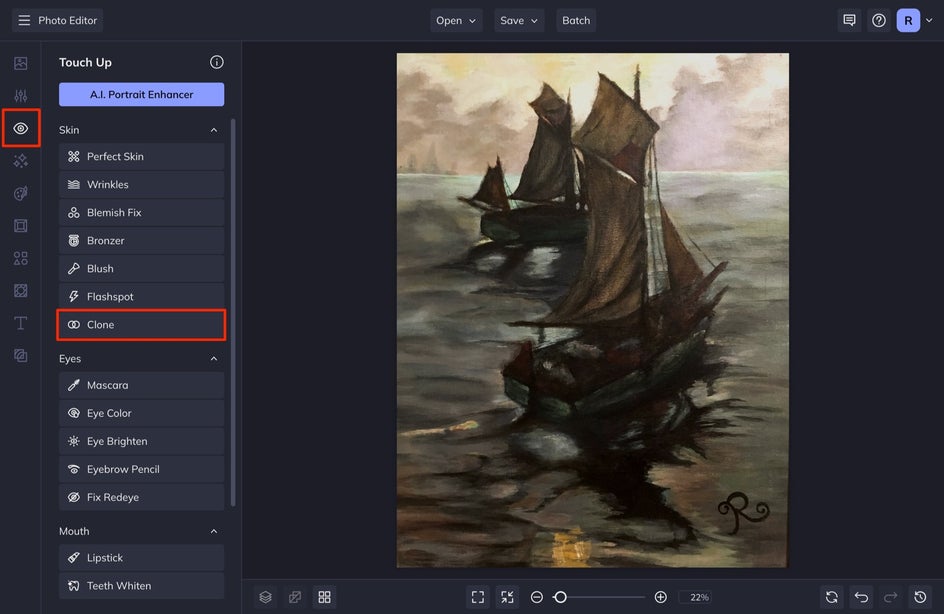Screen dimensions: 944x614
Task: Open the Save dropdown menu
Action: pyautogui.click(x=519, y=20)
